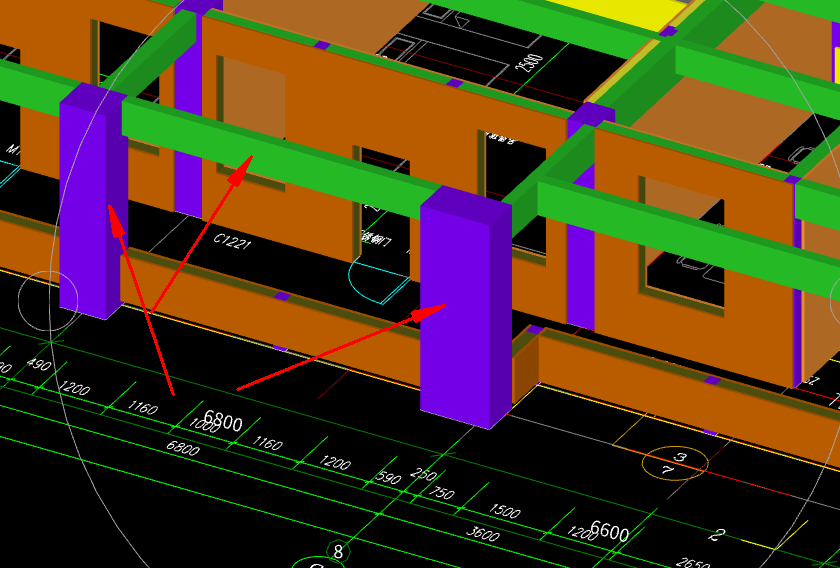Select the large purple column in the foreground
840x568 pixels.
[465, 308]
